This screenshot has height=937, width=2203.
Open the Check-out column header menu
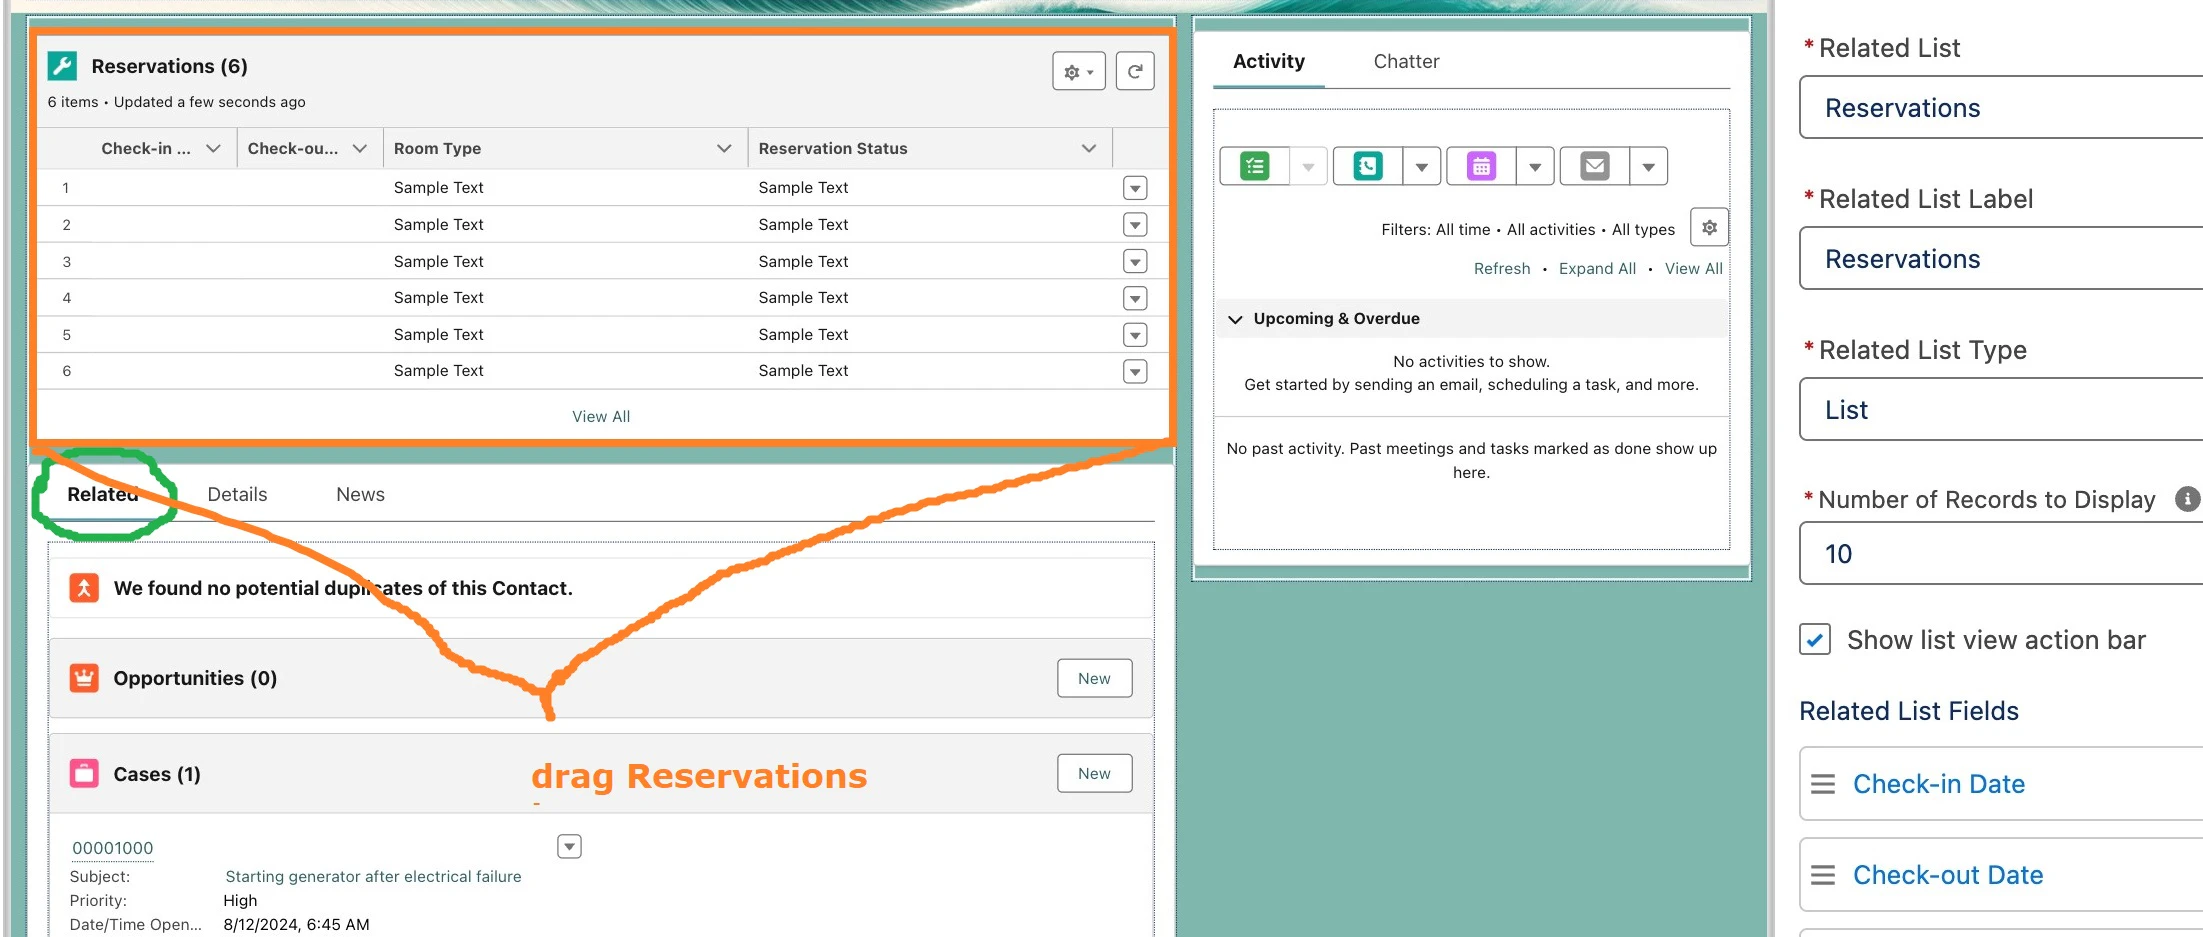tap(360, 148)
